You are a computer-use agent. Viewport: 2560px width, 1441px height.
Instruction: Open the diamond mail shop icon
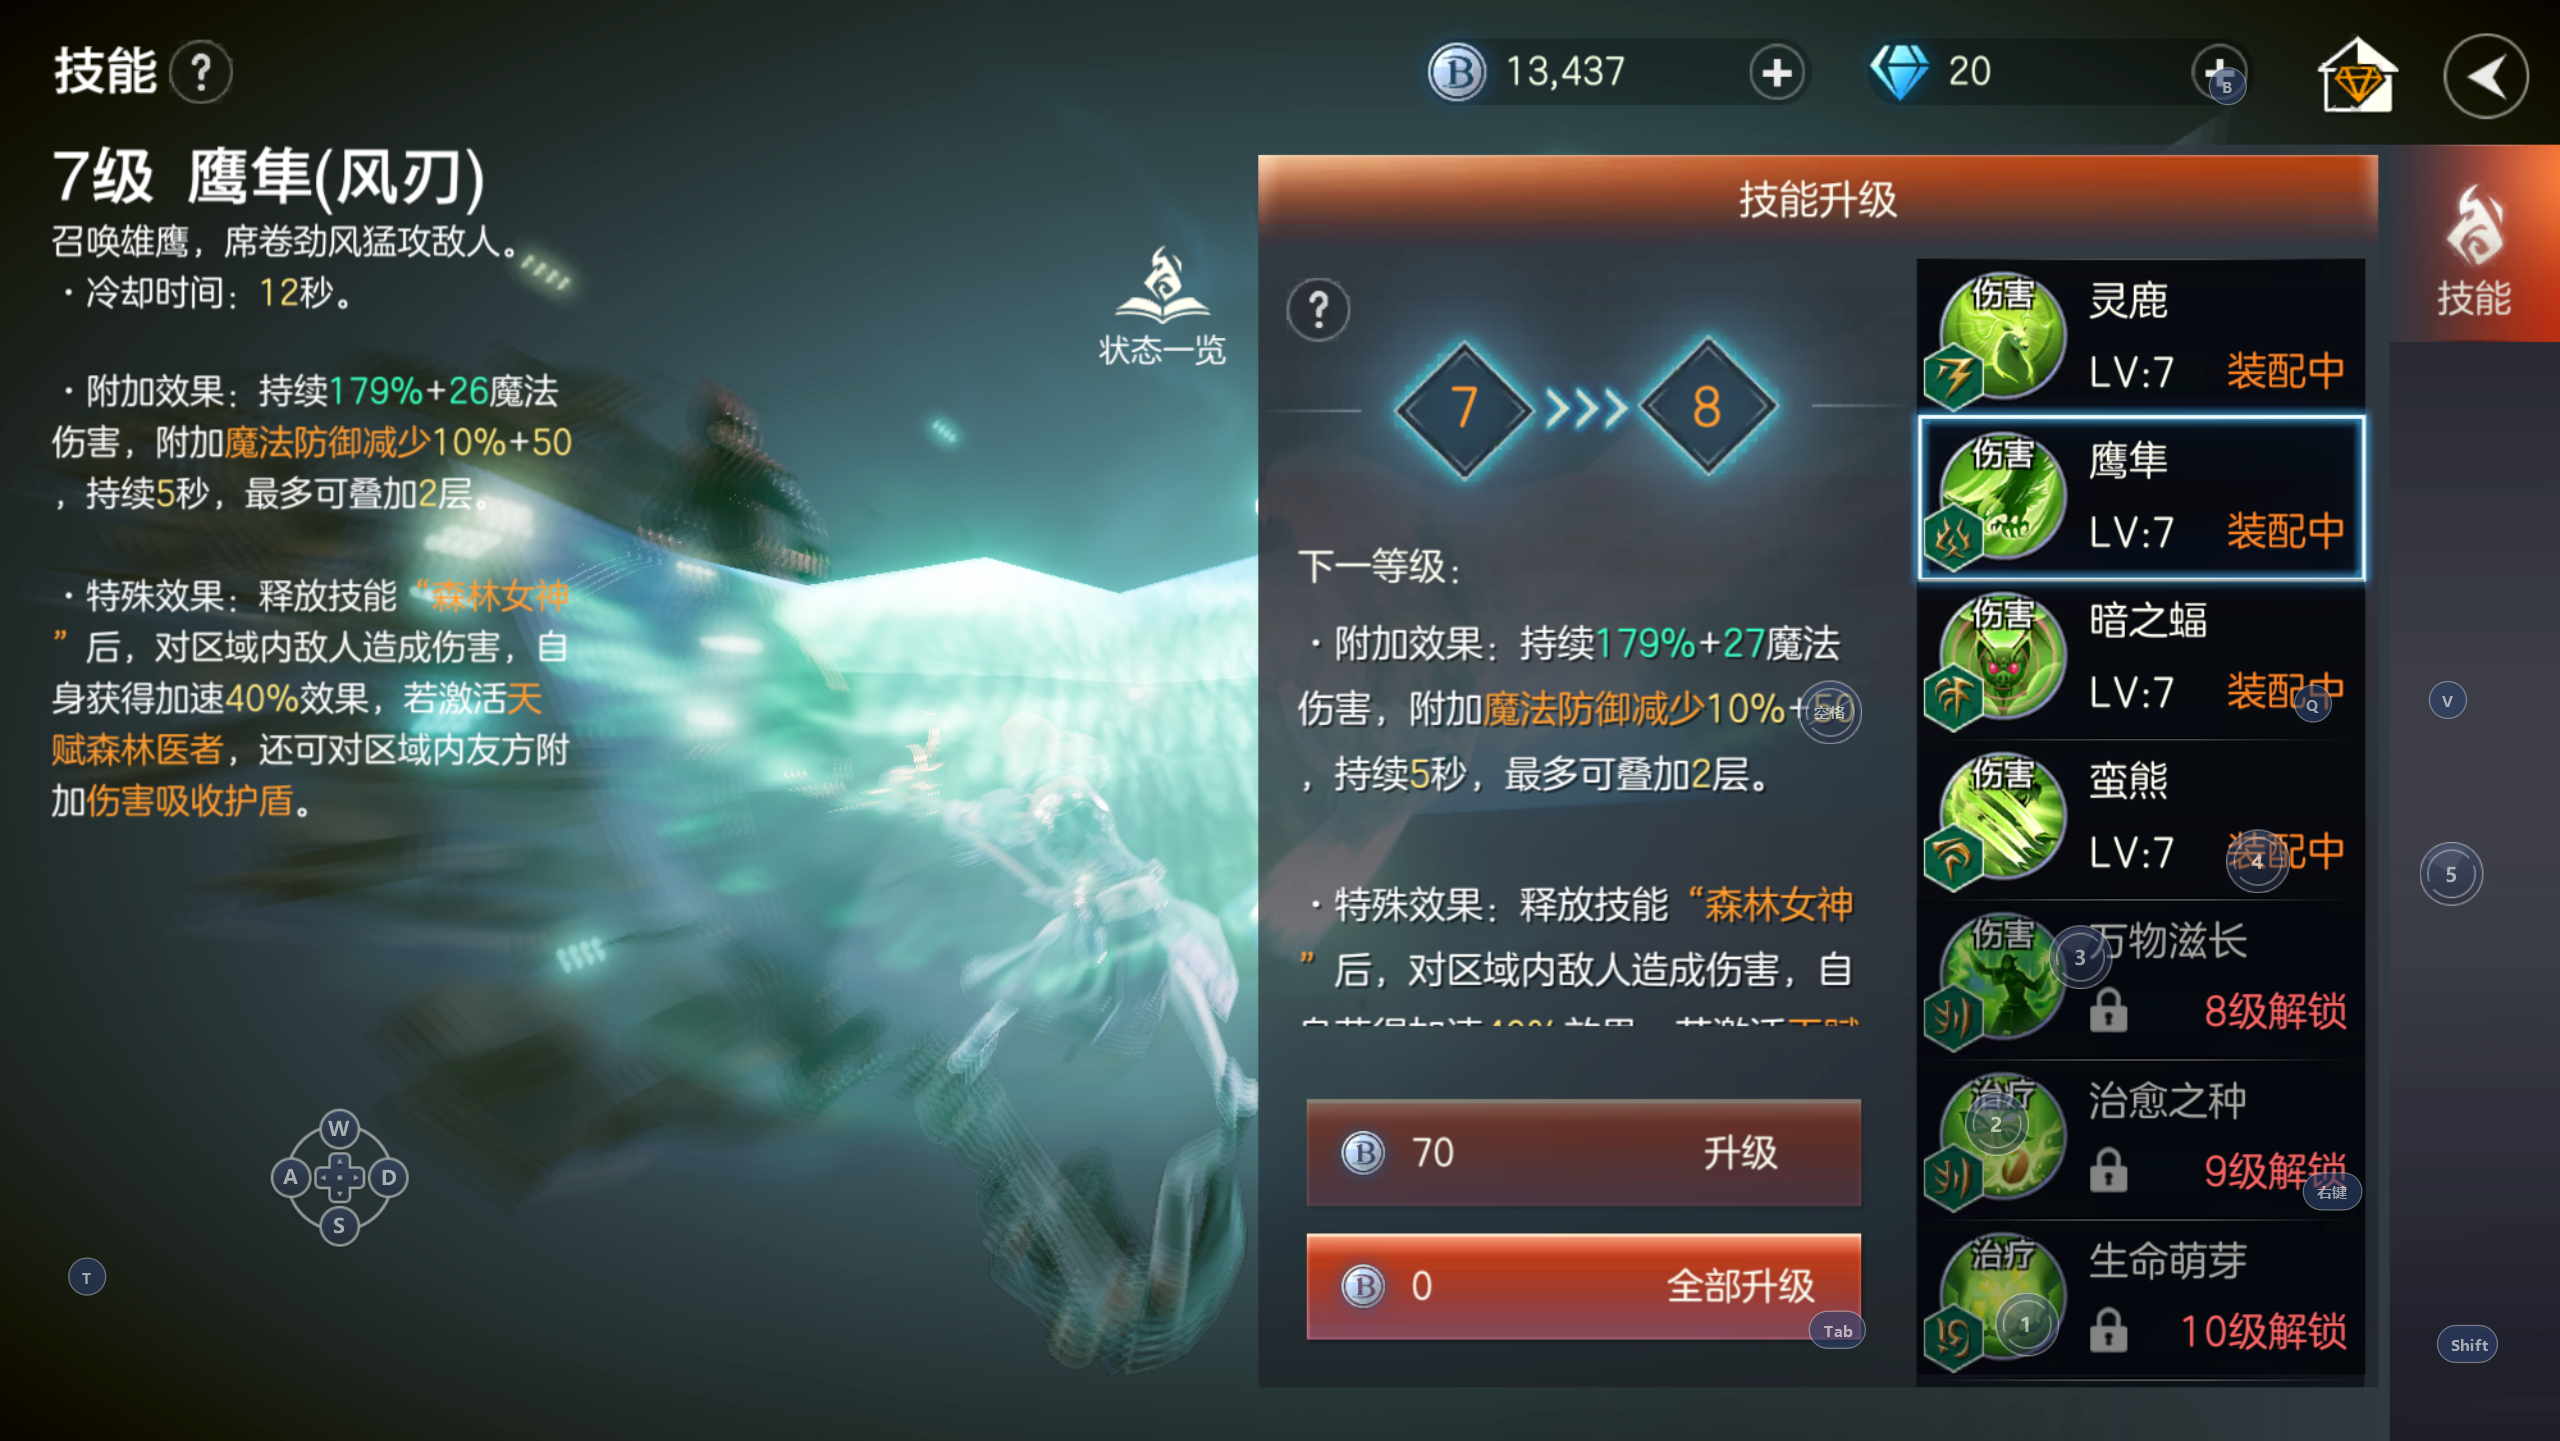pos(2357,74)
